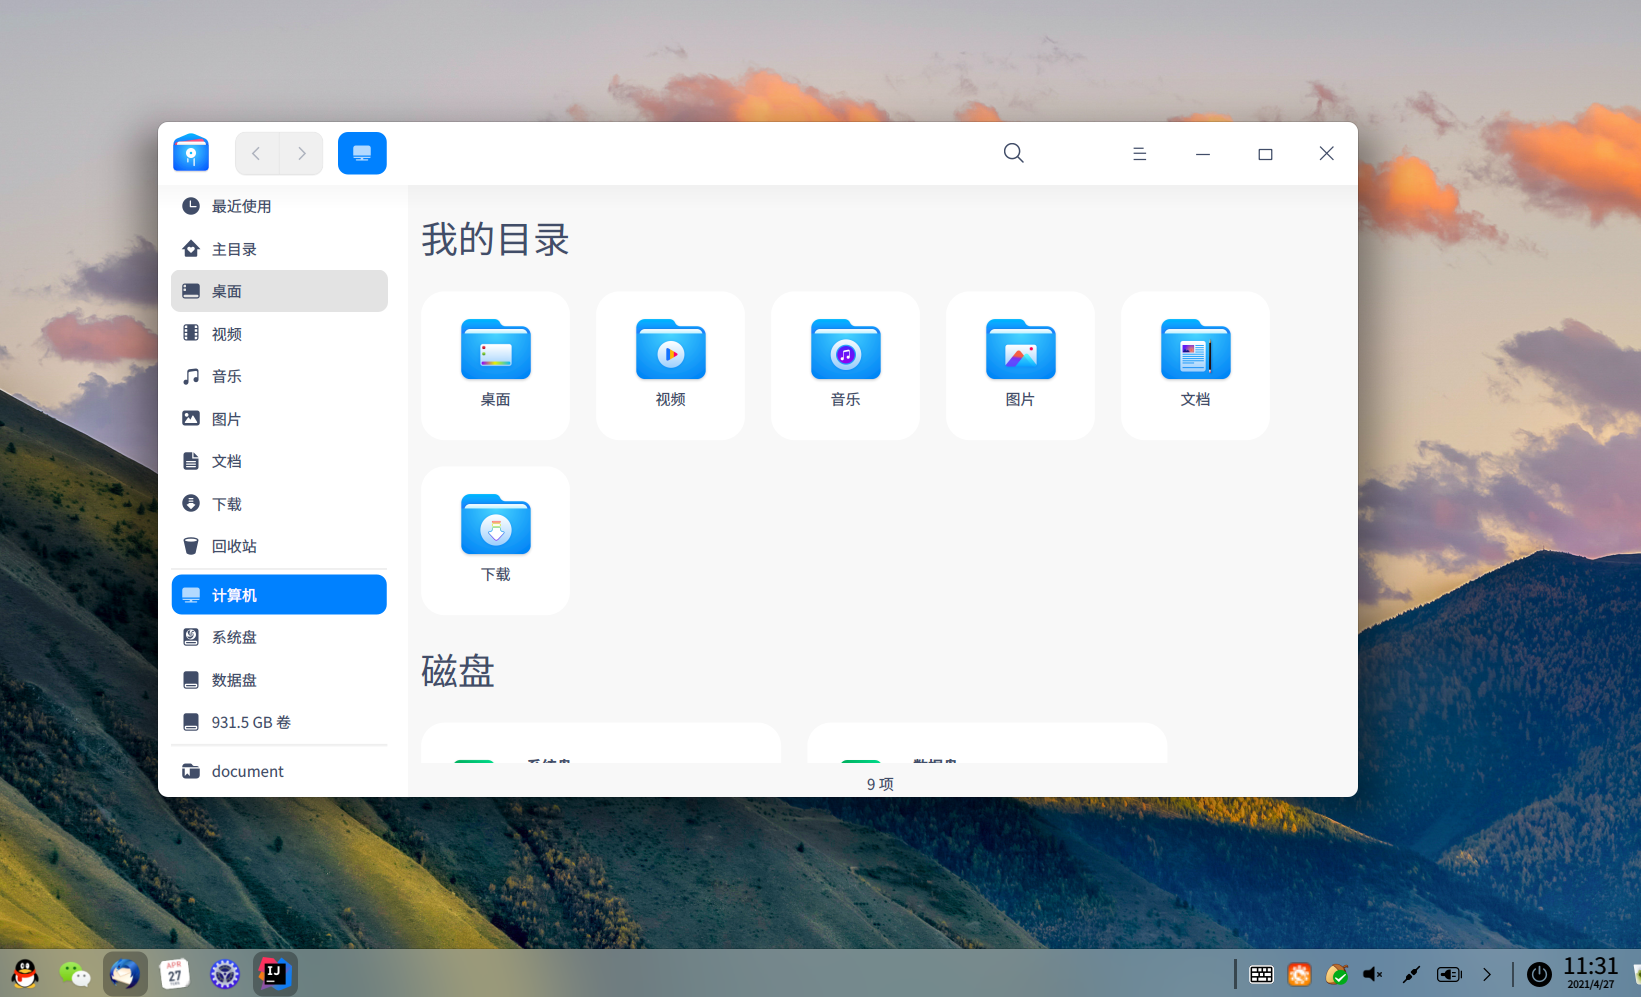This screenshot has width=1641, height=997.
Task: Open the system settings gear in taskbar
Action: click(225, 973)
